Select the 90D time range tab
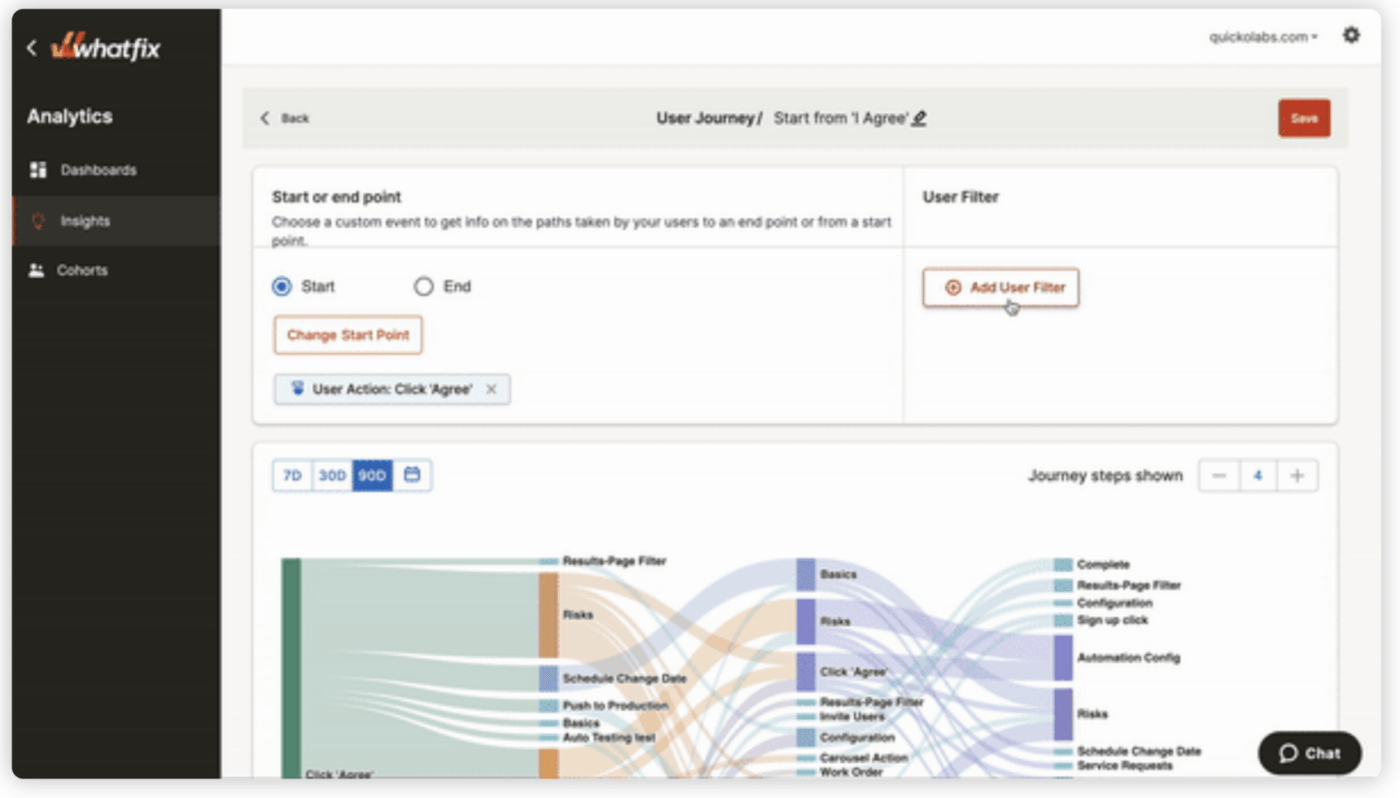This screenshot has width=1400, height=798. 372,475
